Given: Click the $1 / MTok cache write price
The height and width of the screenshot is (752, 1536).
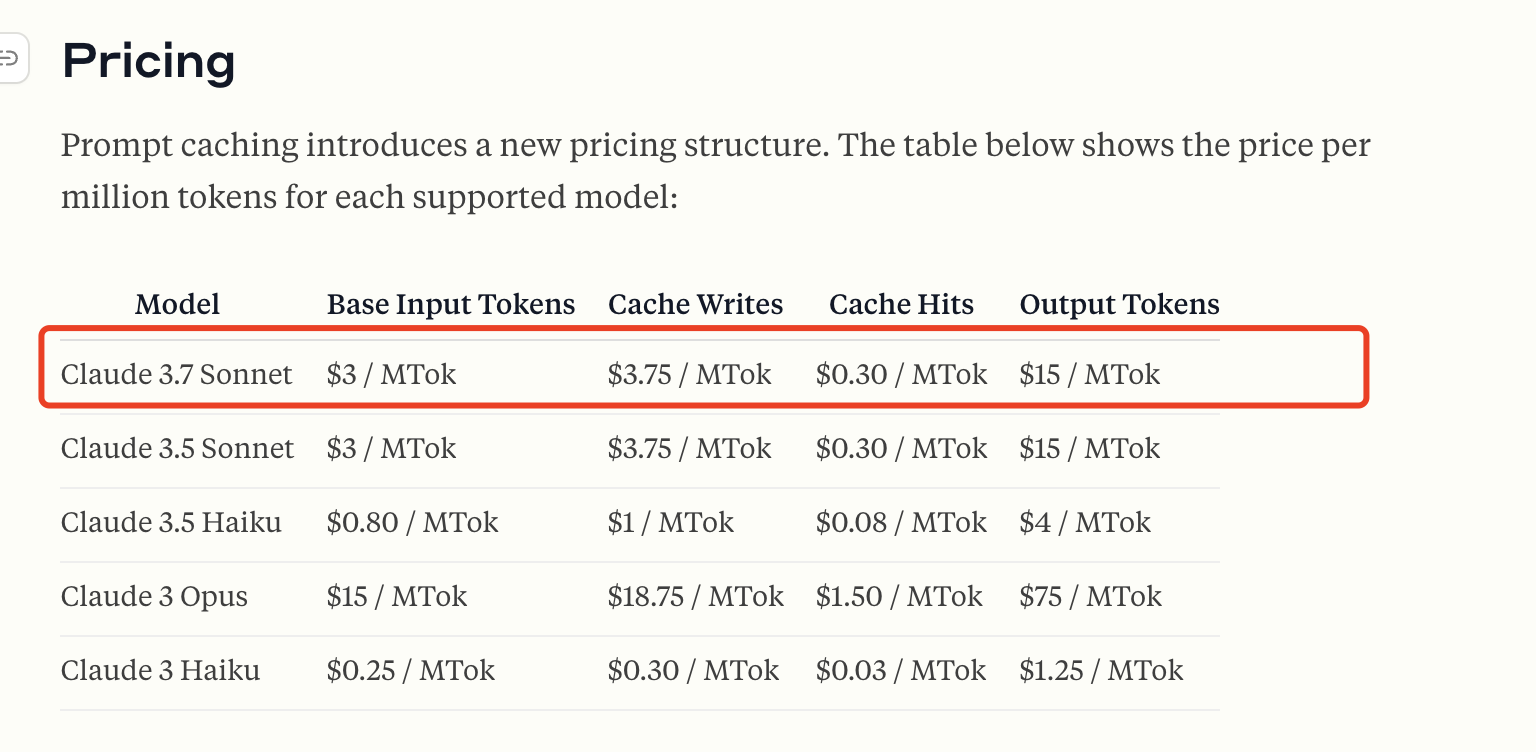Looking at the screenshot, I should (x=671, y=522).
